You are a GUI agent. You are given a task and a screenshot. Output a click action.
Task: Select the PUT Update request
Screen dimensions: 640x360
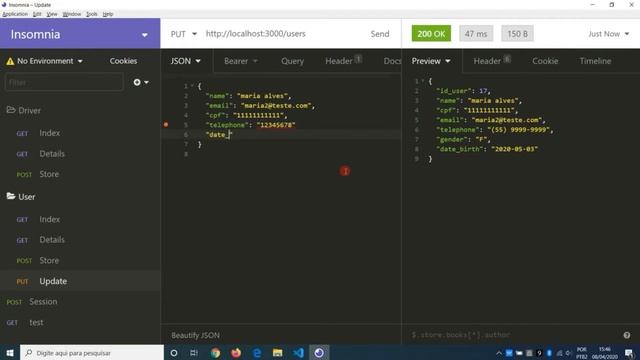(x=80, y=281)
